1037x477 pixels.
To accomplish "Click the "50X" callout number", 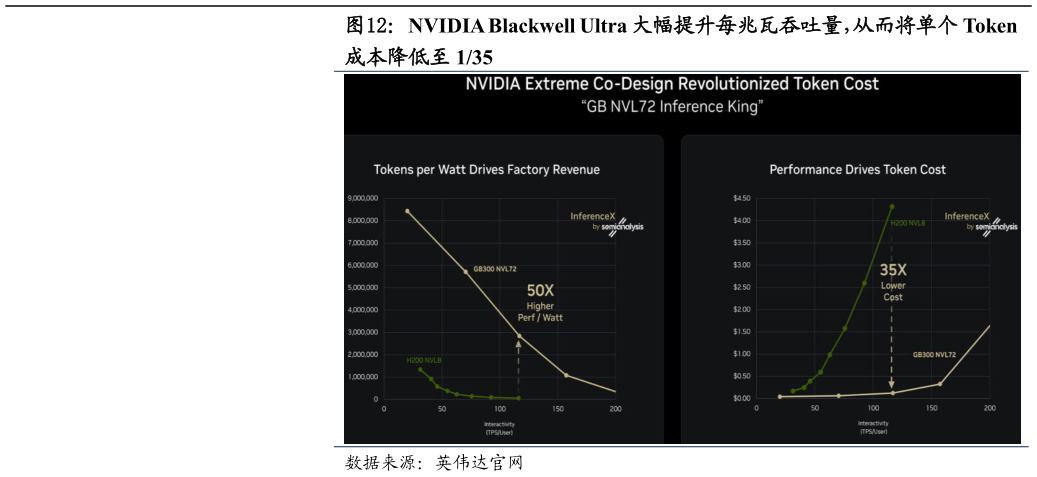I will point(540,290).
